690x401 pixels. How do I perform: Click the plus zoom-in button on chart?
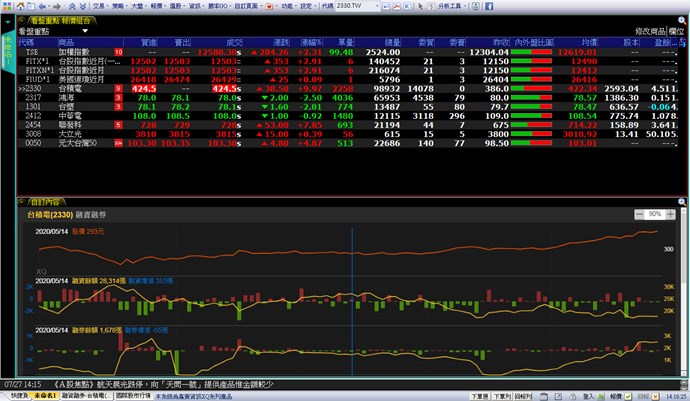(672, 215)
